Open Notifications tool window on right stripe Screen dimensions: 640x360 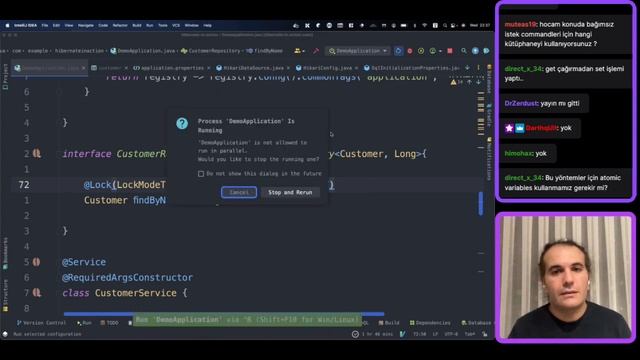click(x=489, y=159)
